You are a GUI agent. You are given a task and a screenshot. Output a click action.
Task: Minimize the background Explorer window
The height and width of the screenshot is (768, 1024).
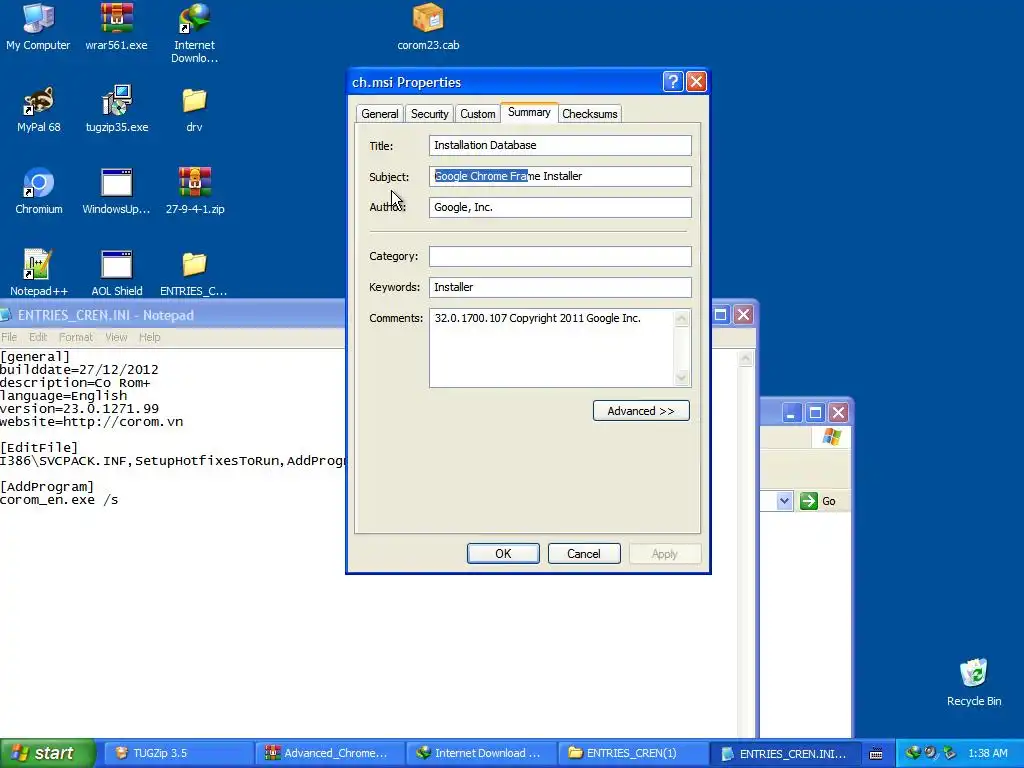click(x=791, y=413)
